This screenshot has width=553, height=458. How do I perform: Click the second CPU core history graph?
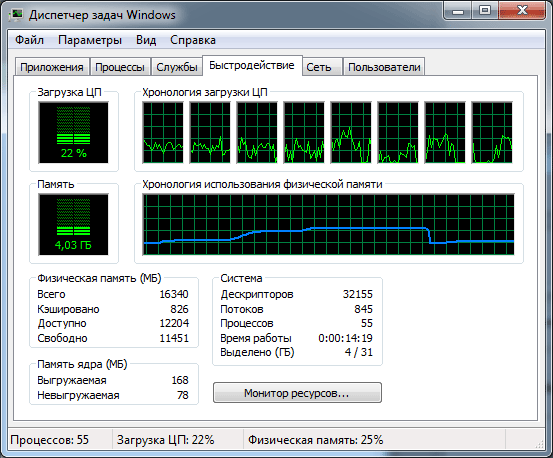pos(210,133)
